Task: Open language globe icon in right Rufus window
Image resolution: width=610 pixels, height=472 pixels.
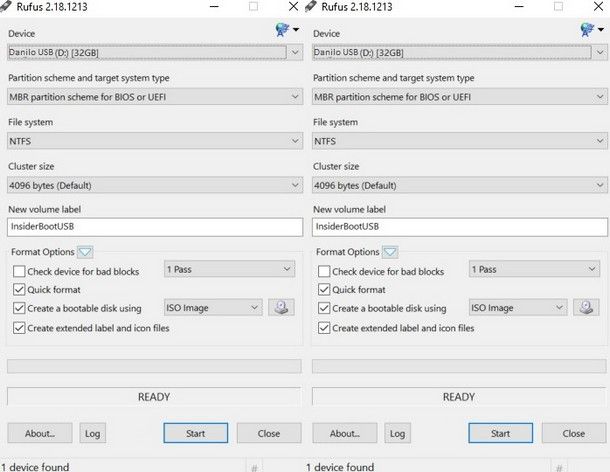Action: [587, 30]
